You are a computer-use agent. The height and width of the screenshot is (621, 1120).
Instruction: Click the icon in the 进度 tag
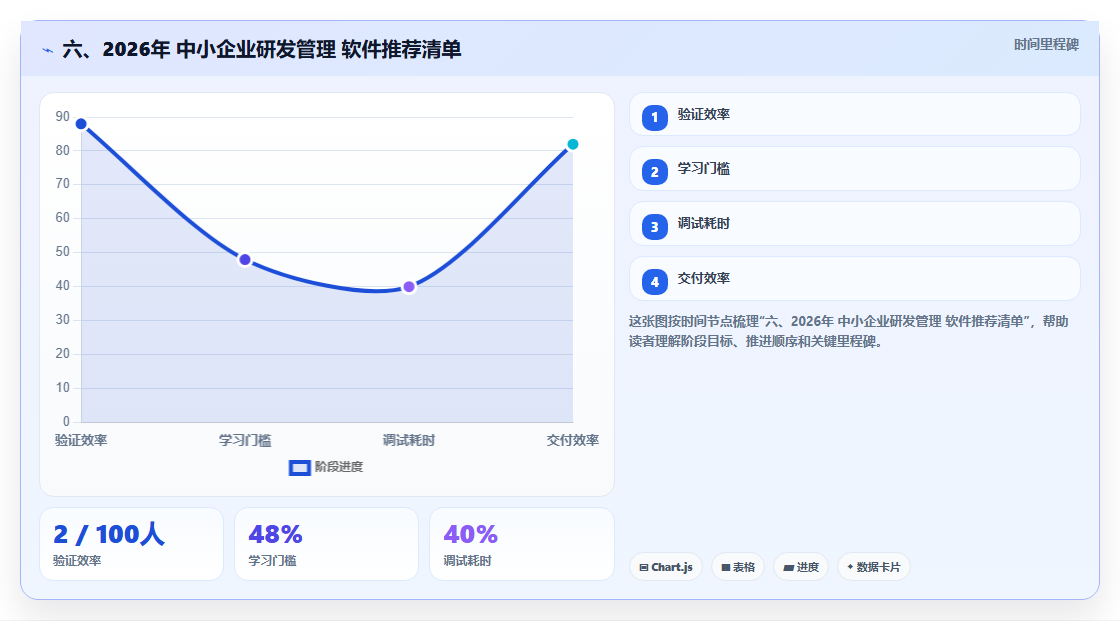(789, 567)
